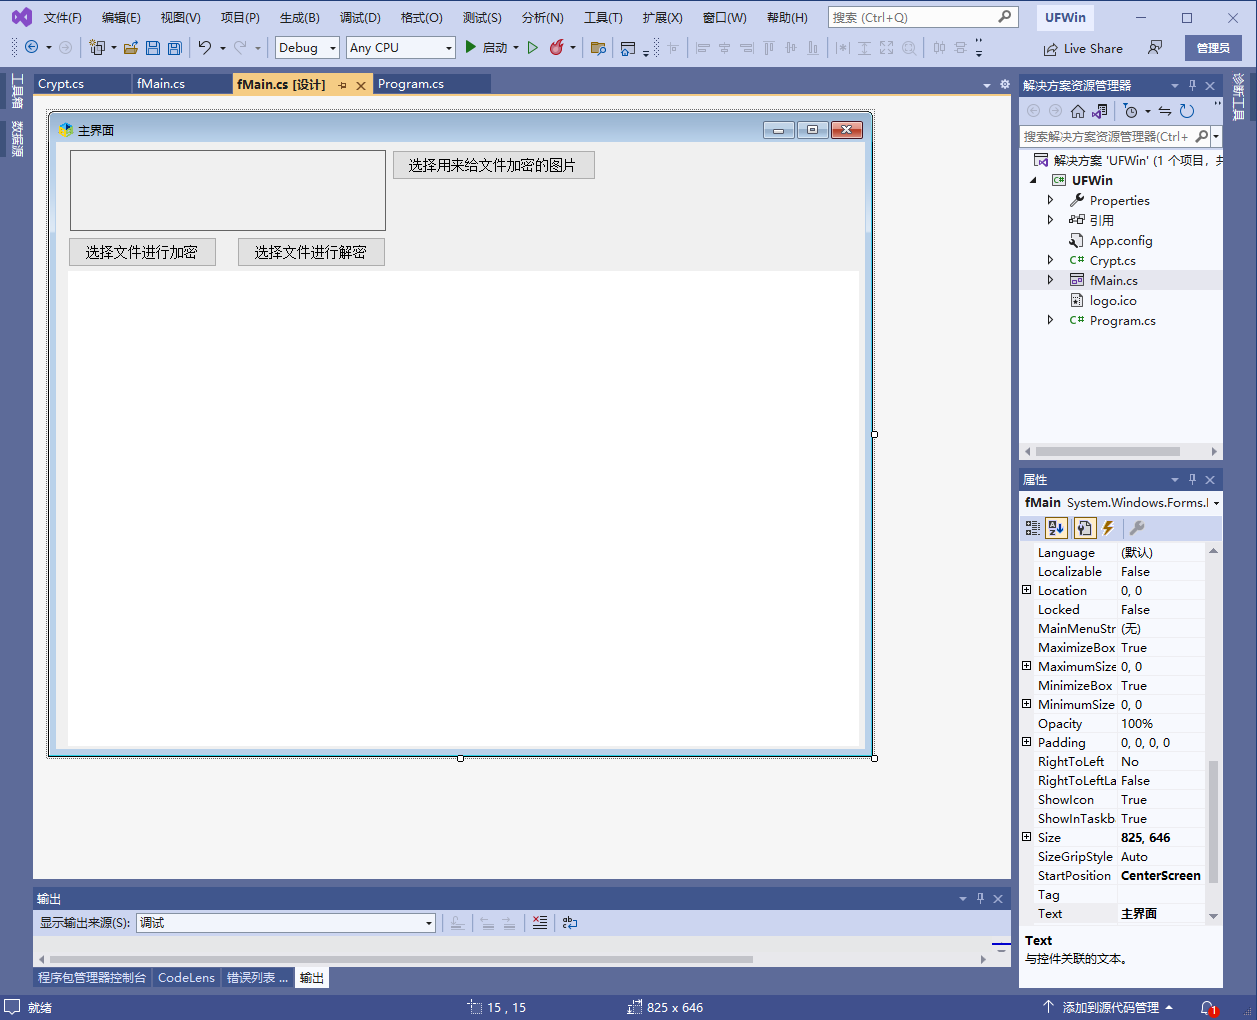Image resolution: width=1257 pixels, height=1020 pixels.
Task: Launch Hot Reload with the flame icon
Action: coord(557,47)
